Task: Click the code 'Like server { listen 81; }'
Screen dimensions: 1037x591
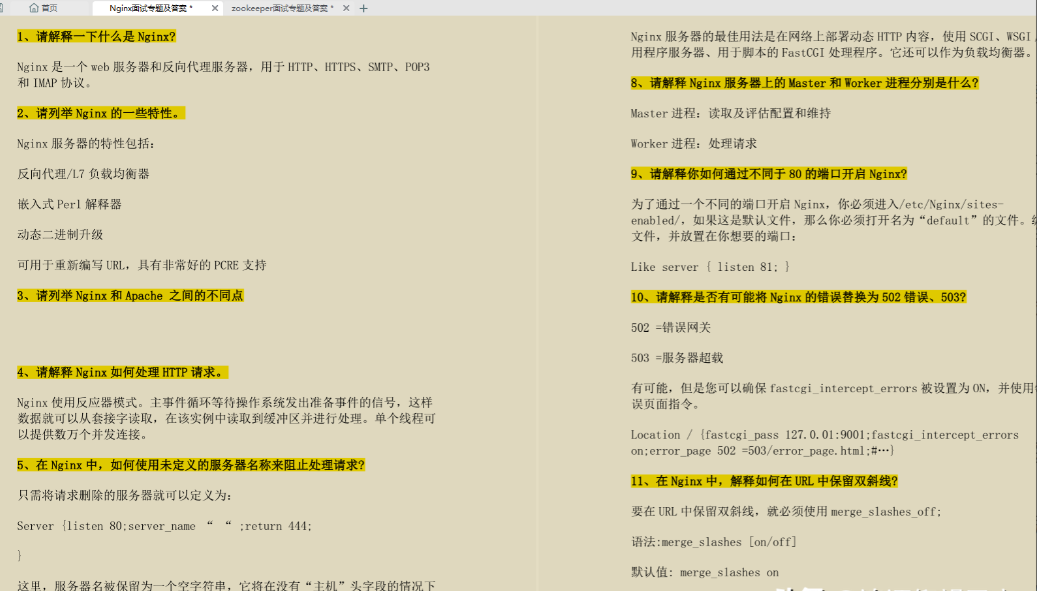Action: 710,267
